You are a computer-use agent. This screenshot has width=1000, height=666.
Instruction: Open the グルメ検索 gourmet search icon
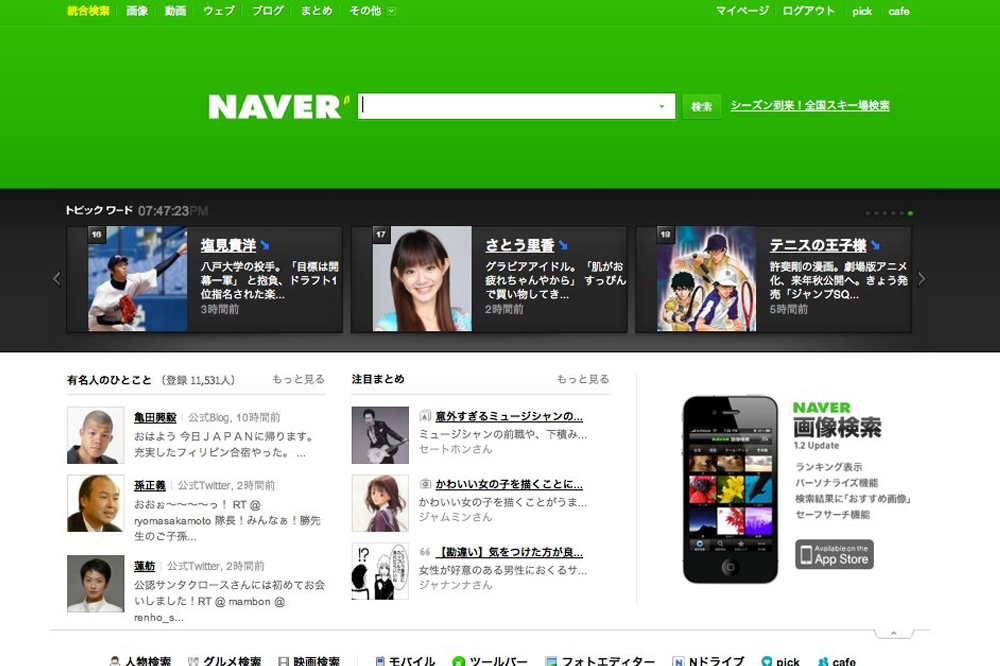pyautogui.click(x=193, y=662)
